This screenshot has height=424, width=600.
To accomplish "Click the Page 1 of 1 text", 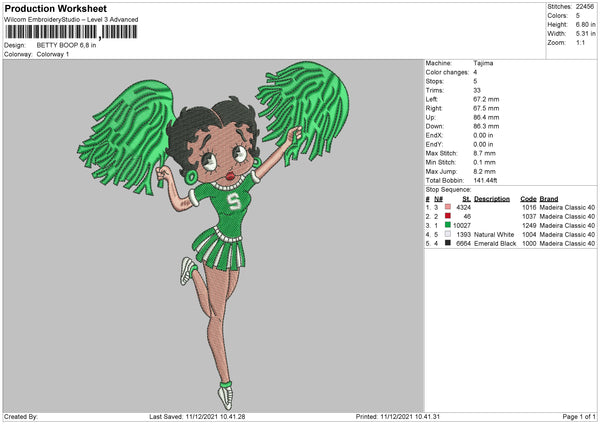I will point(579,416).
